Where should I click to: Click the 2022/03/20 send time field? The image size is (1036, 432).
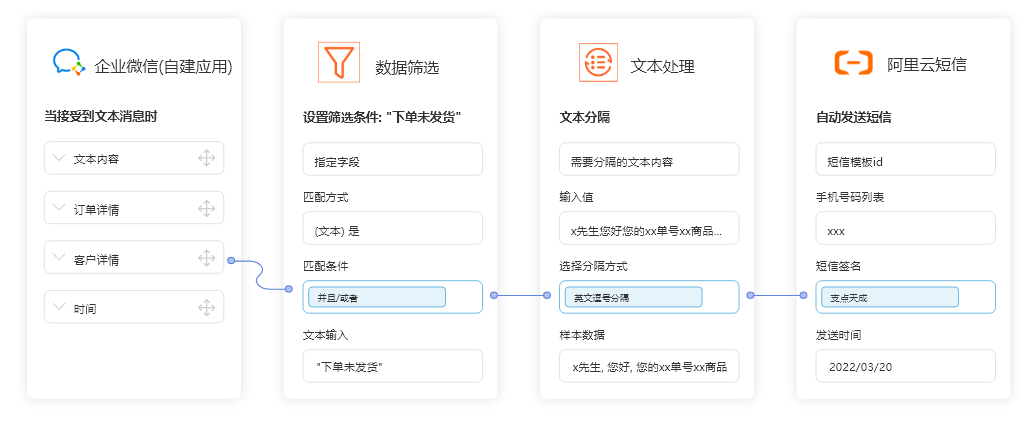[x=905, y=366]
